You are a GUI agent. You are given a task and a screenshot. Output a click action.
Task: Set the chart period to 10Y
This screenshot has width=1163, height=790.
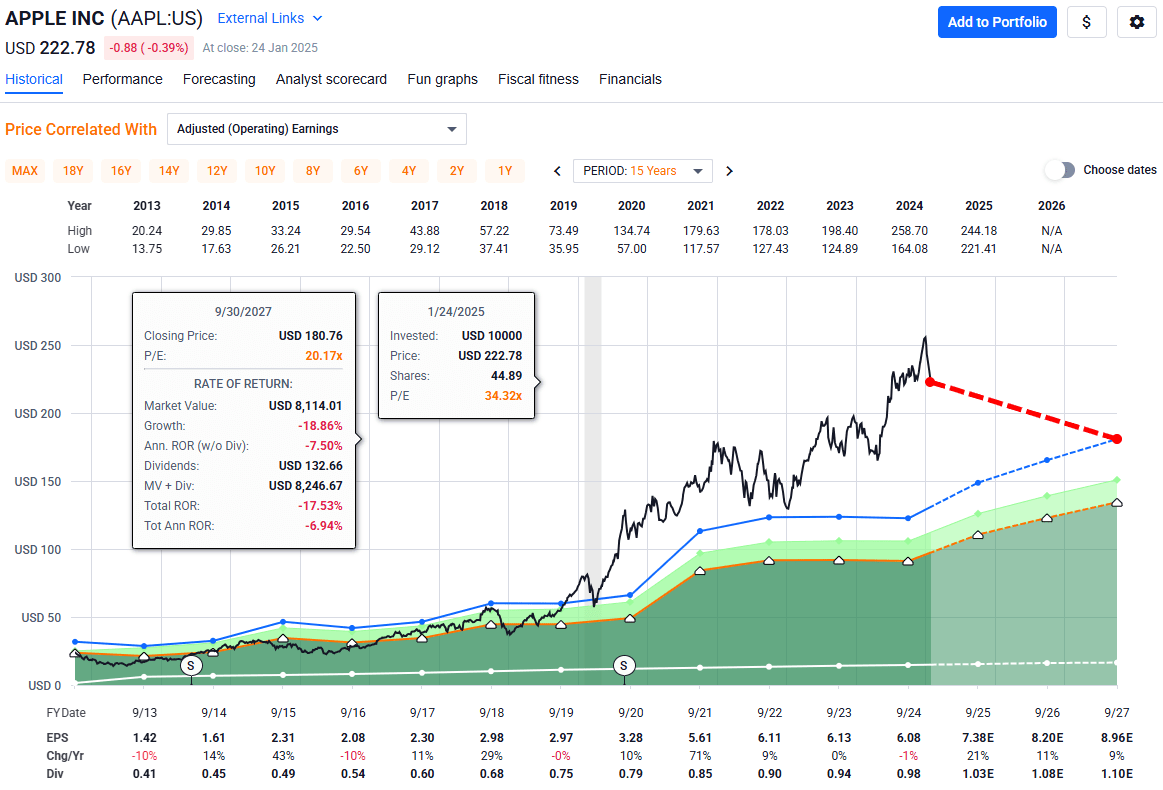tap(265, 170)
